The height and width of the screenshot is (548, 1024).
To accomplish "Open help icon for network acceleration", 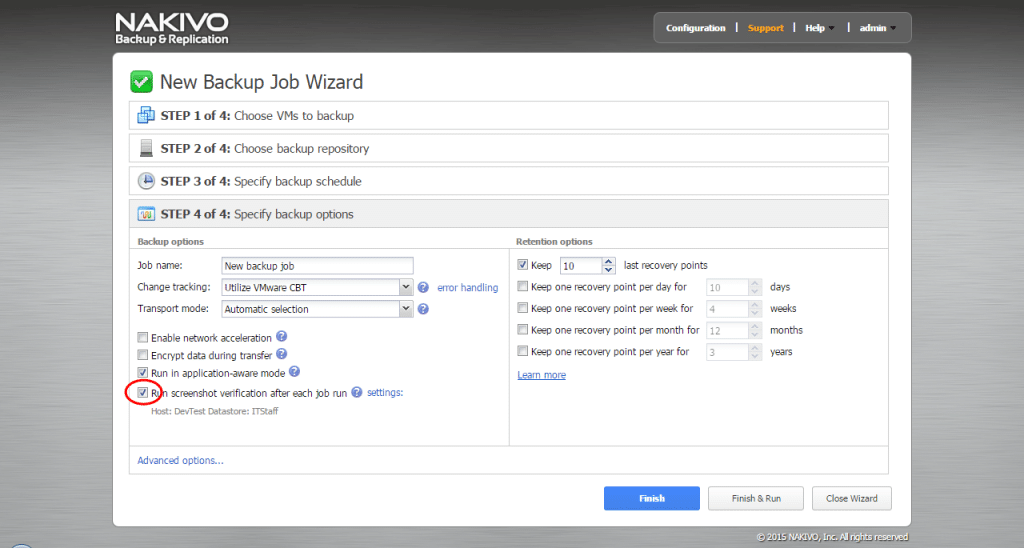I will 281,336.
